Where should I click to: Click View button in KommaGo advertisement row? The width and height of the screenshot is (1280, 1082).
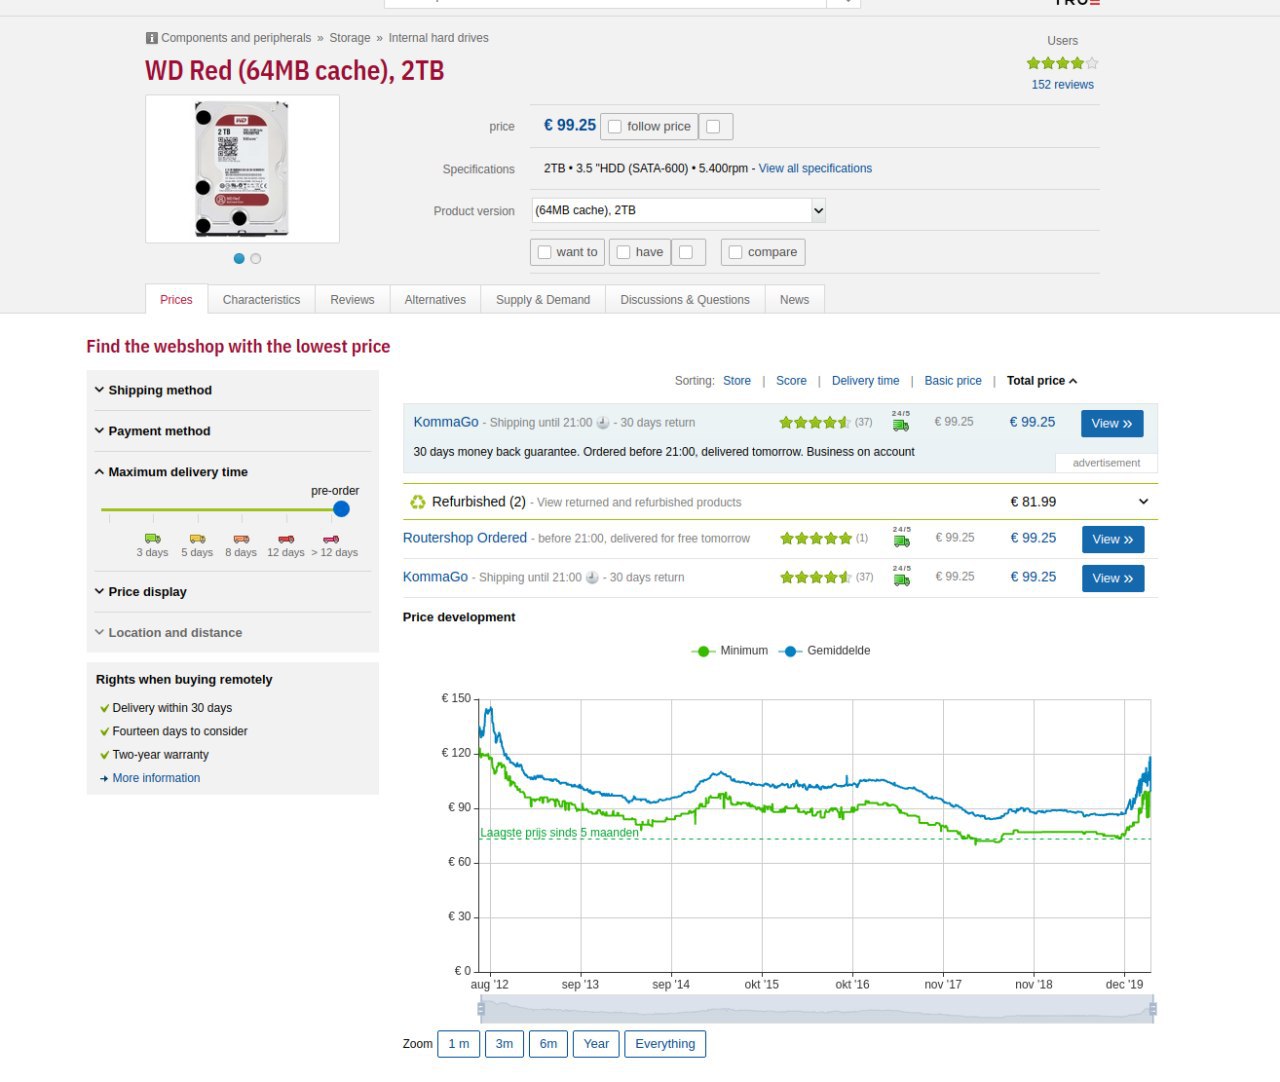pos(1112,424)
